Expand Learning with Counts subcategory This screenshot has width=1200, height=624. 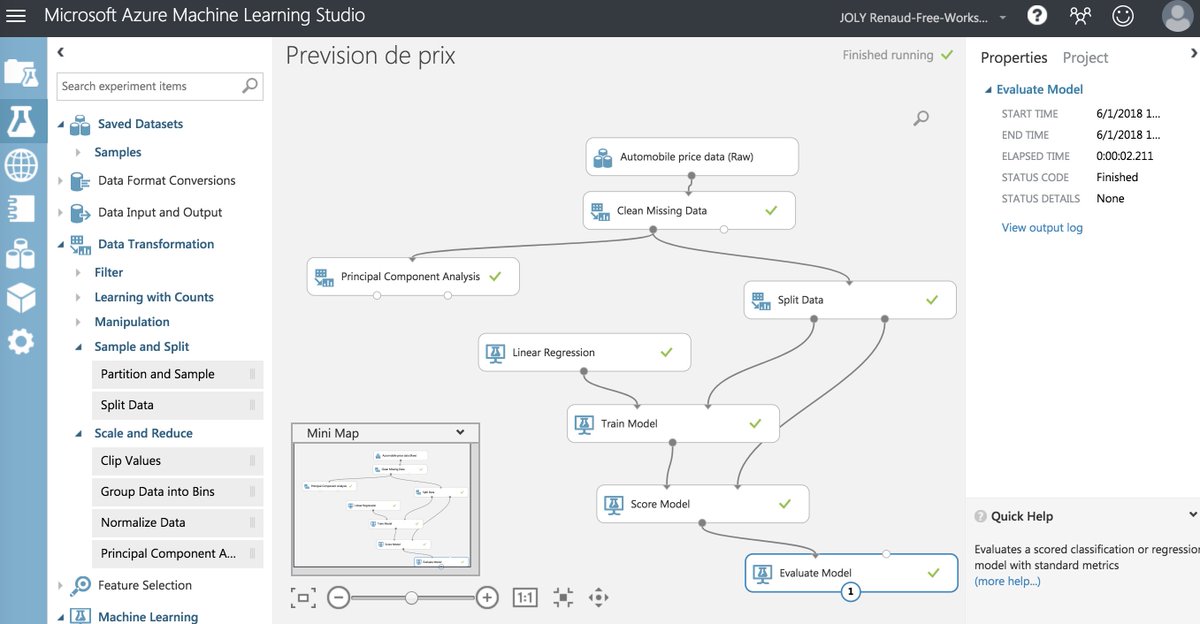pyautogui.click(x=79, y=297)
